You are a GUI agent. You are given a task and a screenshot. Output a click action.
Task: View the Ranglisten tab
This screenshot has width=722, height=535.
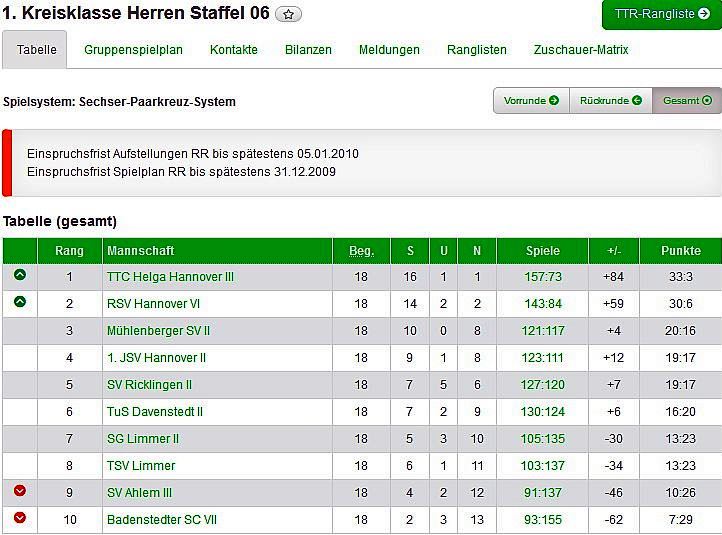click(477, 50)
